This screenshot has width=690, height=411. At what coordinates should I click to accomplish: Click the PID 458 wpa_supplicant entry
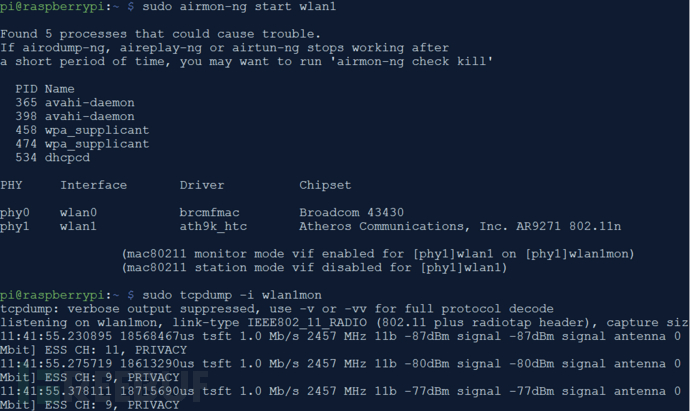pyautogui.click(x=82, y=130)
